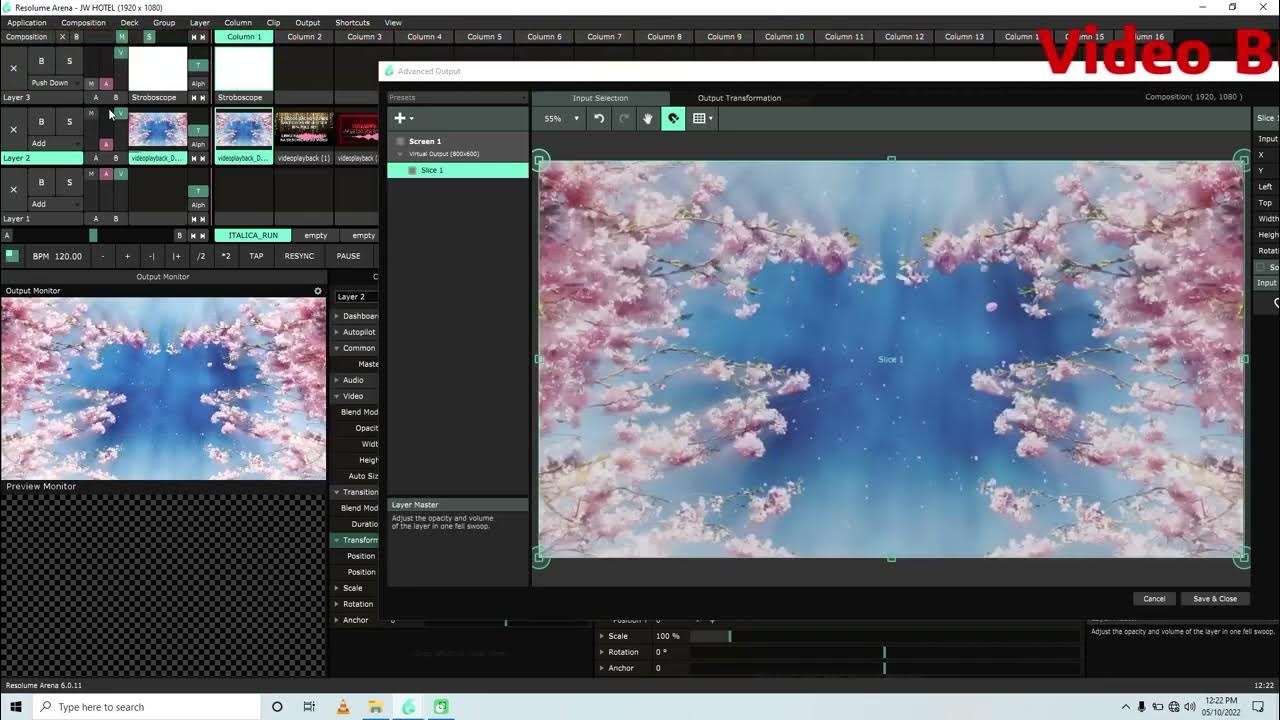Open the grid overlay dropdown
Viewport: 1280px width, 720px height.
[x=703, y=118]
